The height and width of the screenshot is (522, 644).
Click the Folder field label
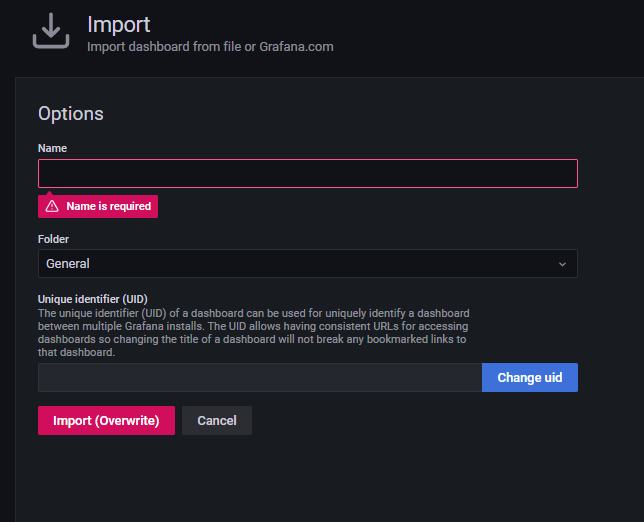point(54,239)
